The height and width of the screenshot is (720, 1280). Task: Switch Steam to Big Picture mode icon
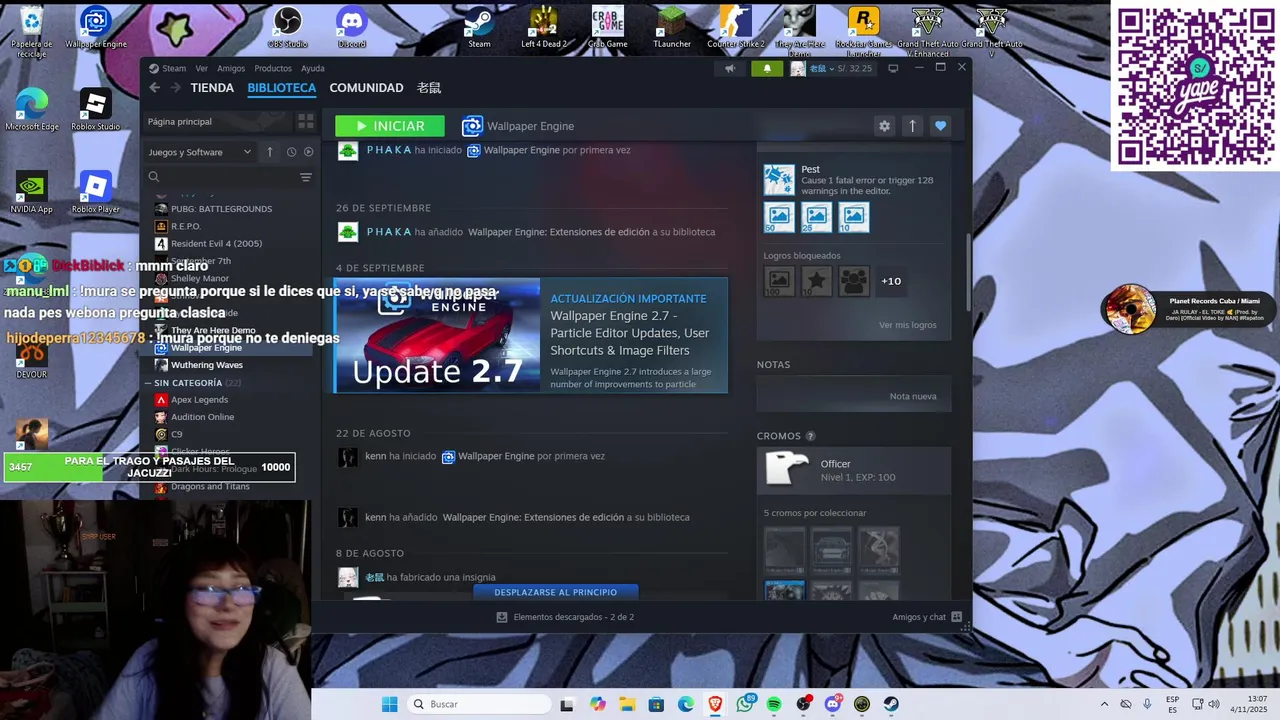click(893, 68)
